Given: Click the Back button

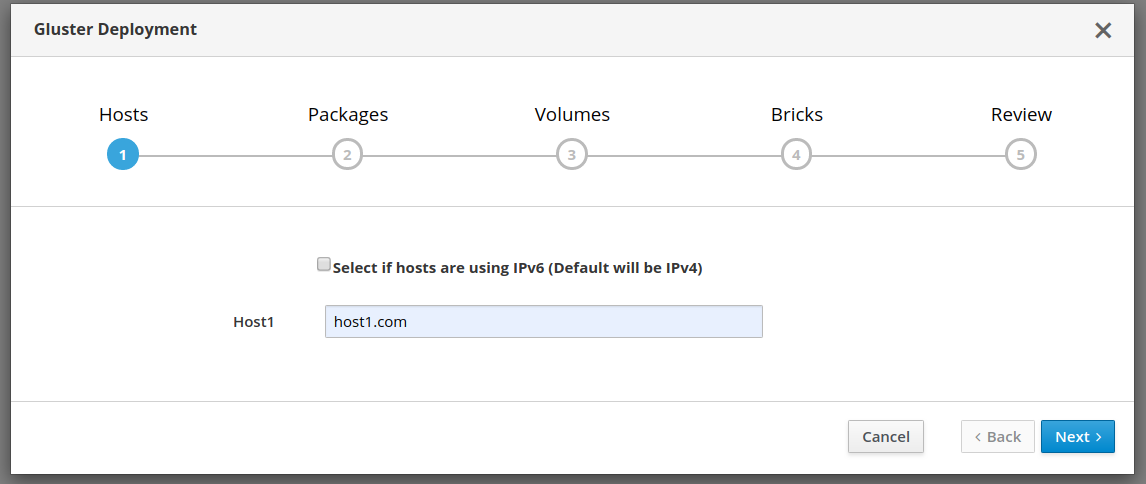Looking at the screenshot, I should [x=997, y=436].
